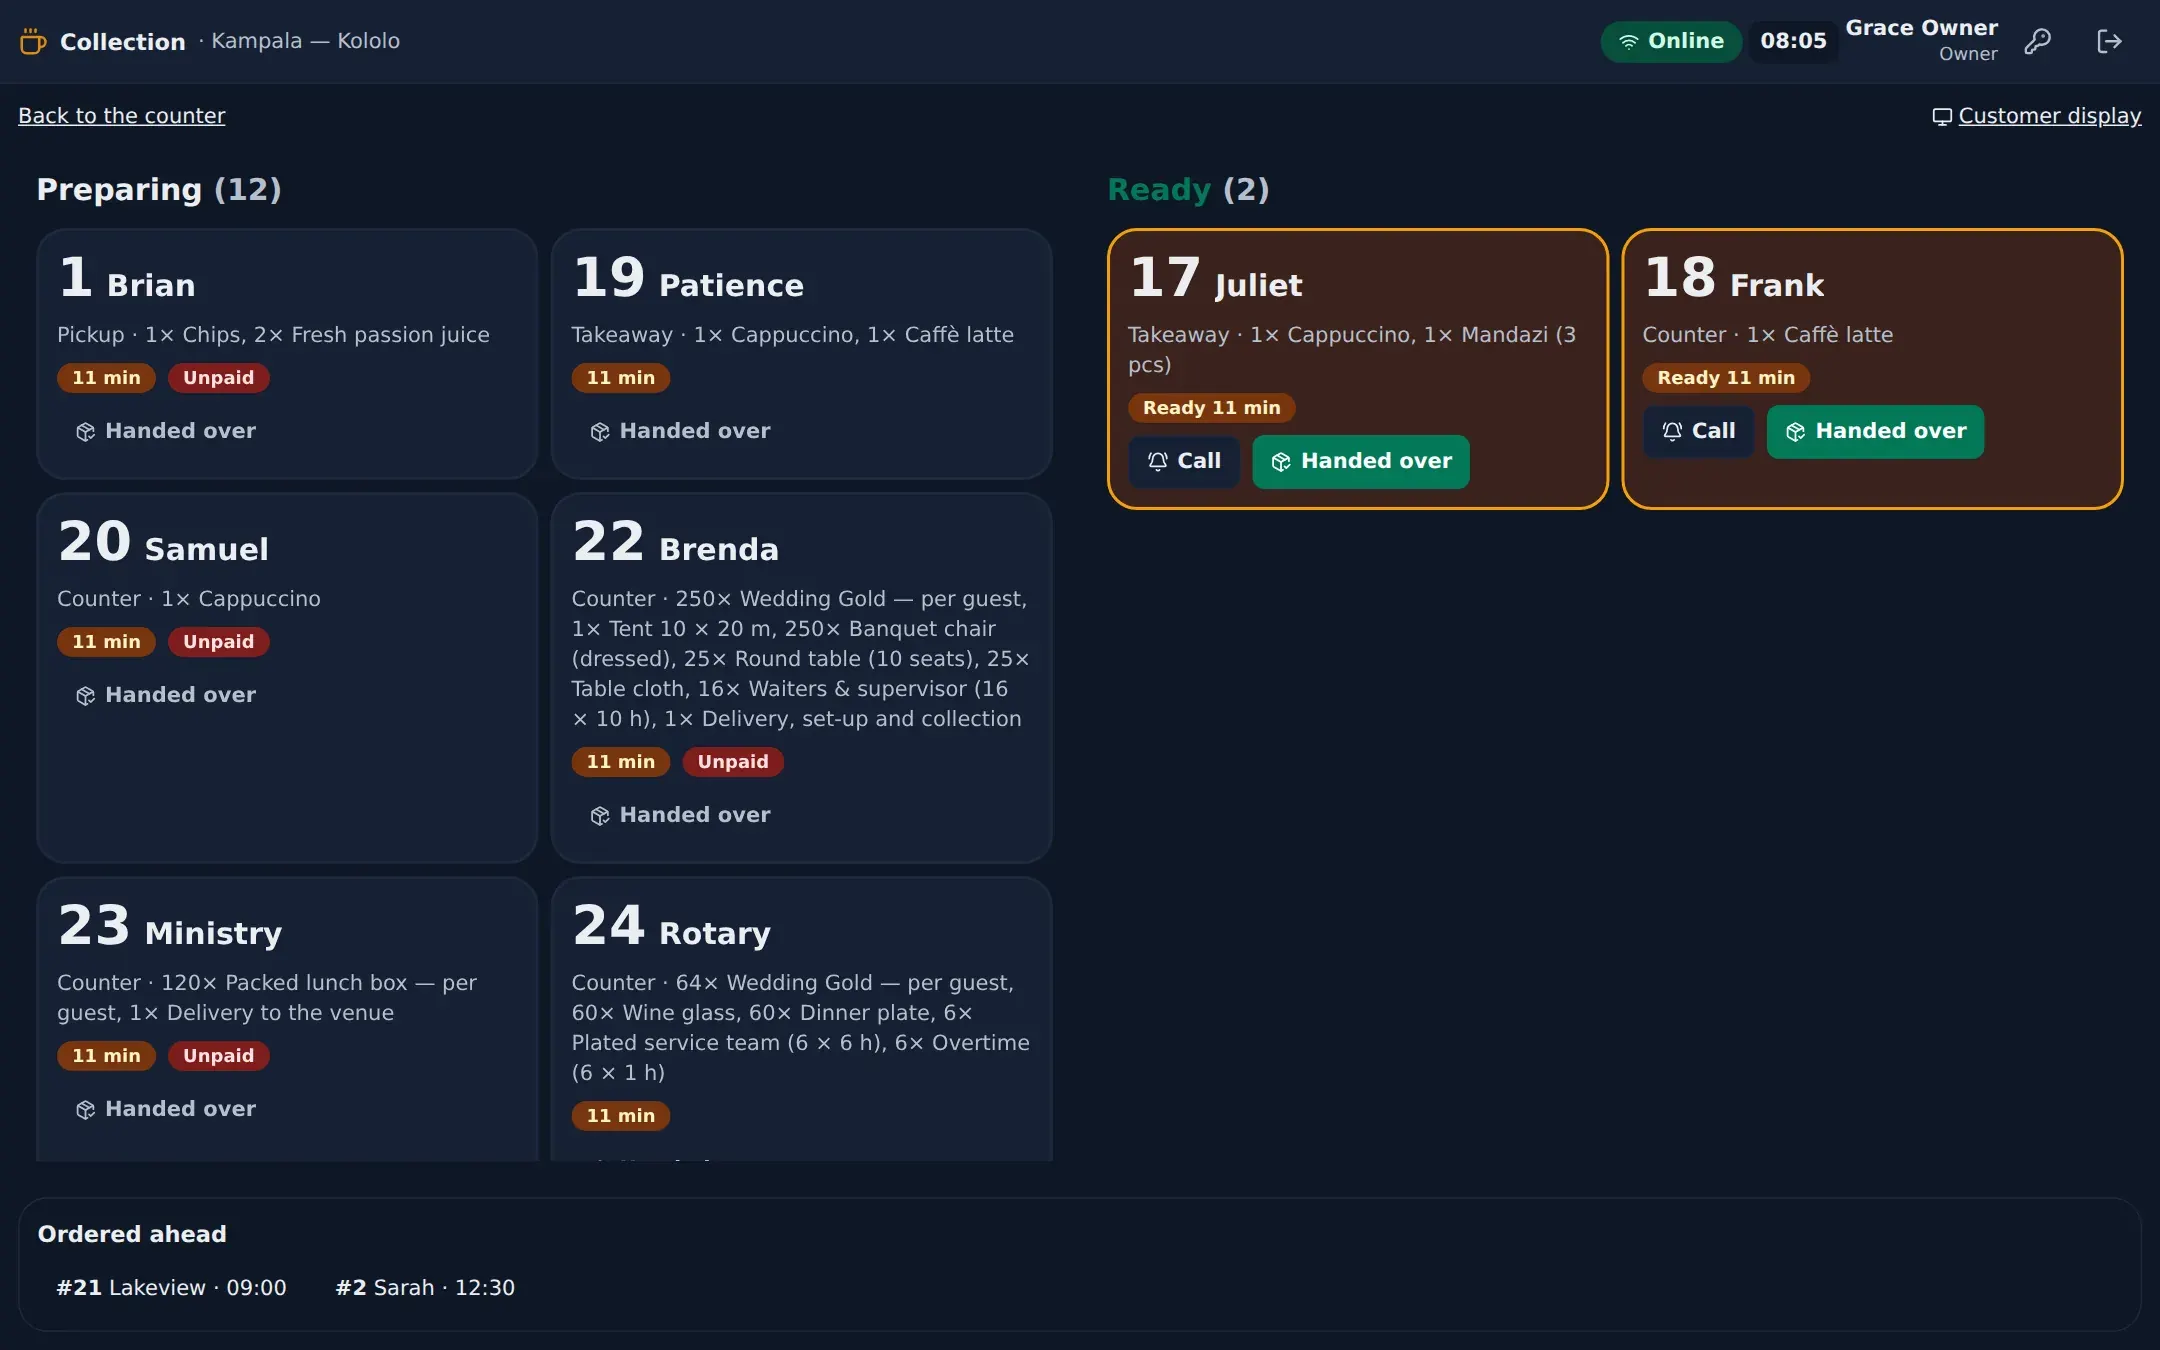Go back to the counter
This screenshot has width=2160, height=1350.
point(122,116)
